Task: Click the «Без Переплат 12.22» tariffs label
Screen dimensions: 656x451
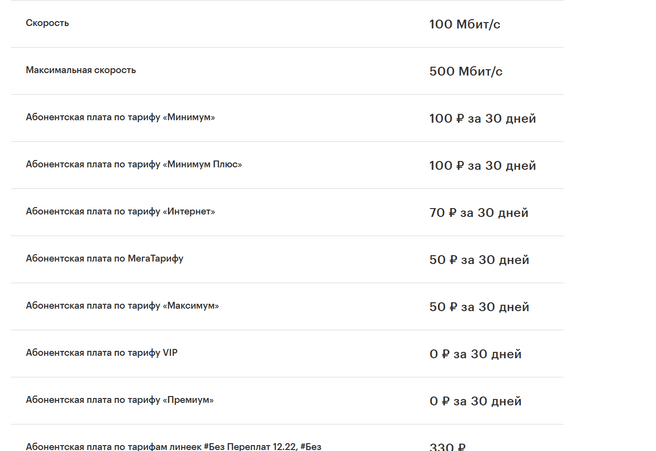Action: click(x=173, y=446)
